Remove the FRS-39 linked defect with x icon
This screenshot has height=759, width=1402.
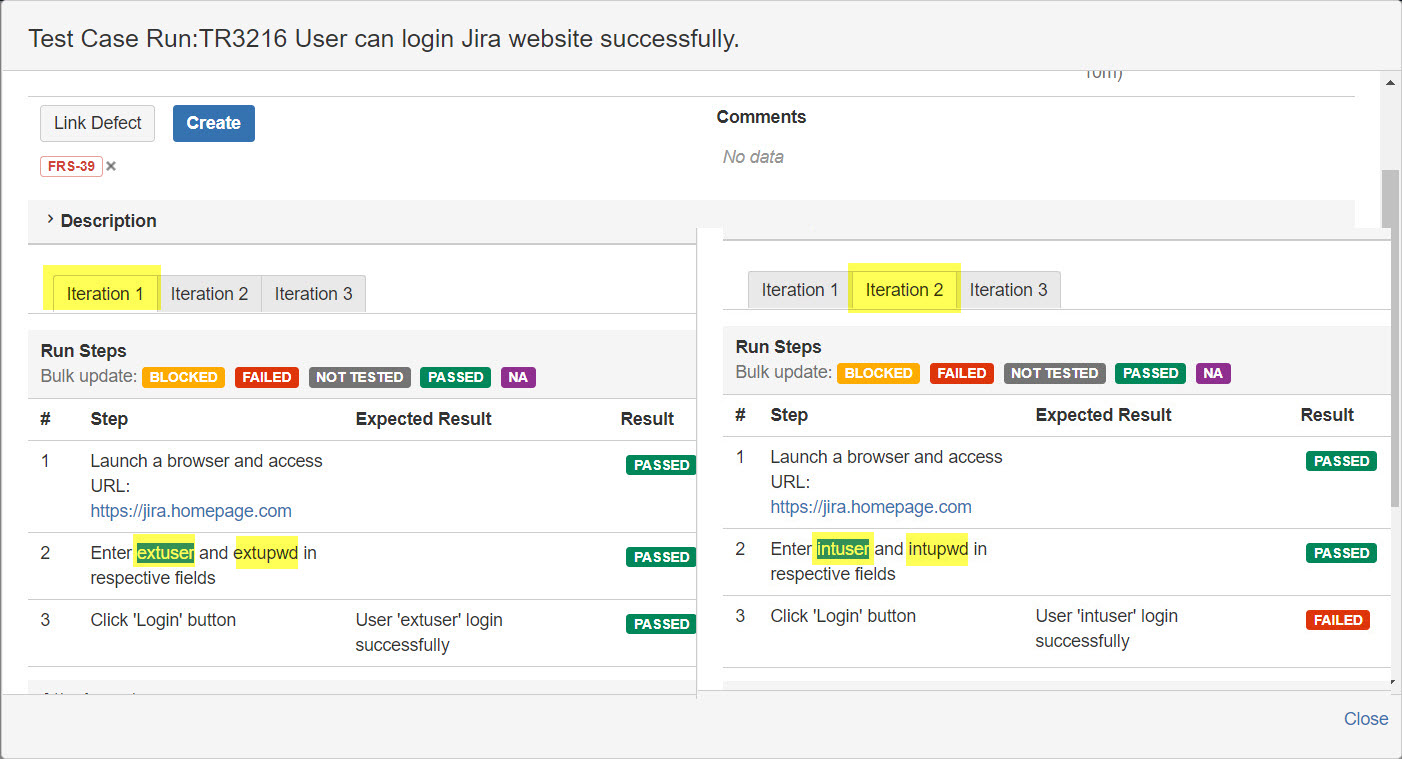coord(111,167)
